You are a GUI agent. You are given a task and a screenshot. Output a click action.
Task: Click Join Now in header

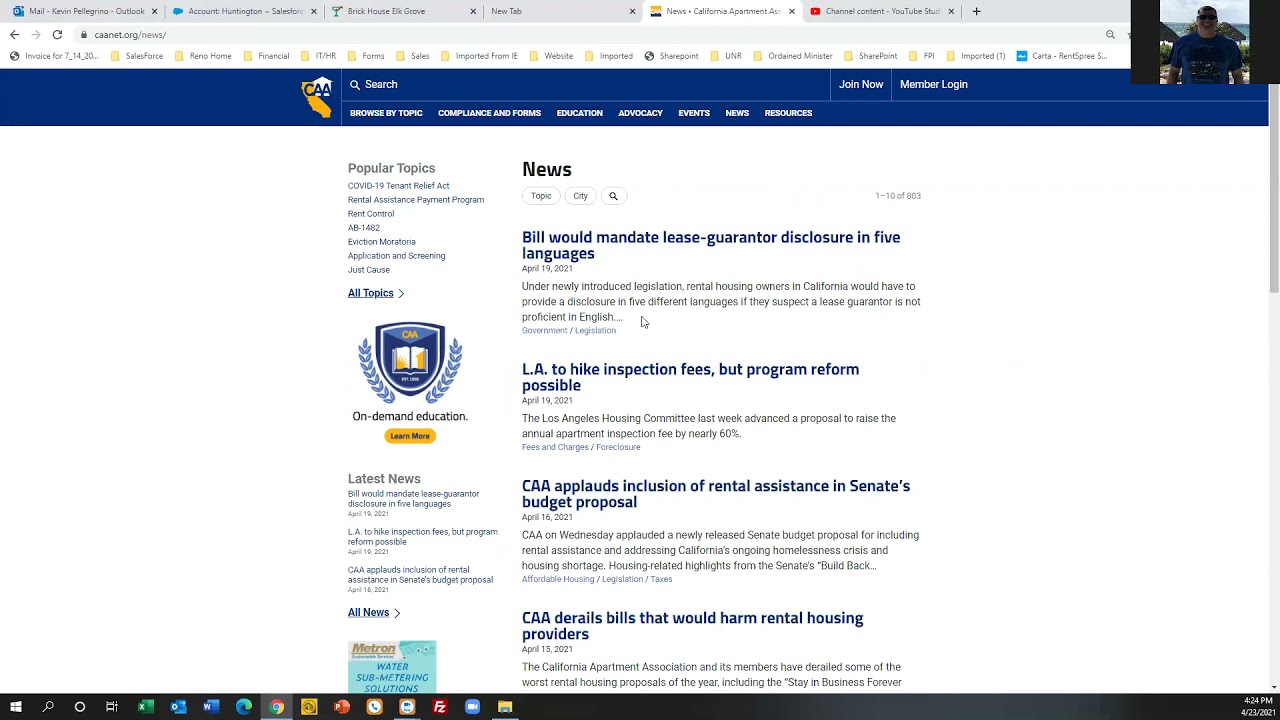(x=861, y=85)
